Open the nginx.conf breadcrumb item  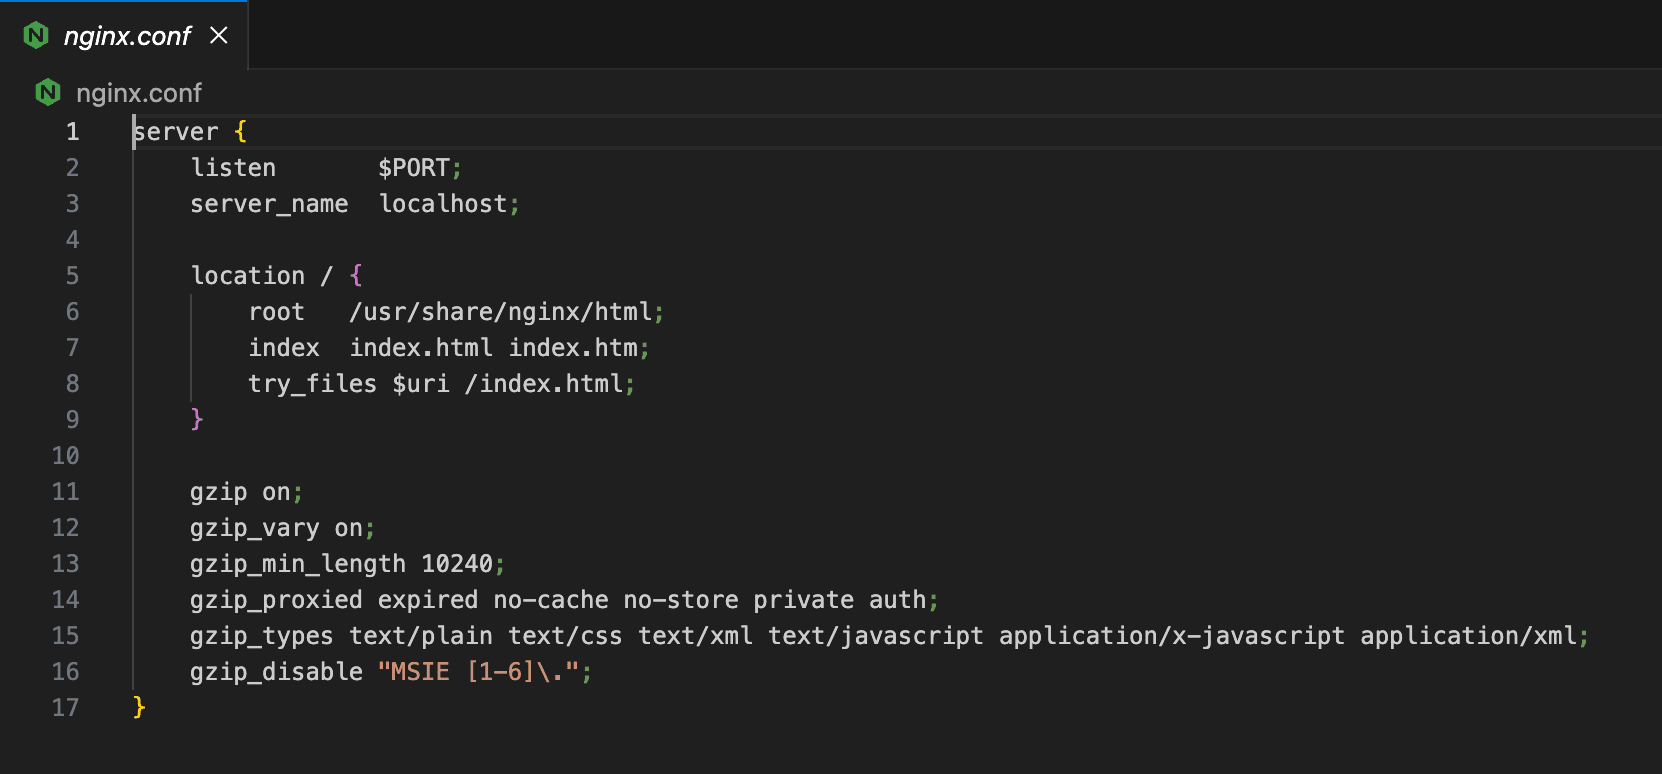coord(139,93)
